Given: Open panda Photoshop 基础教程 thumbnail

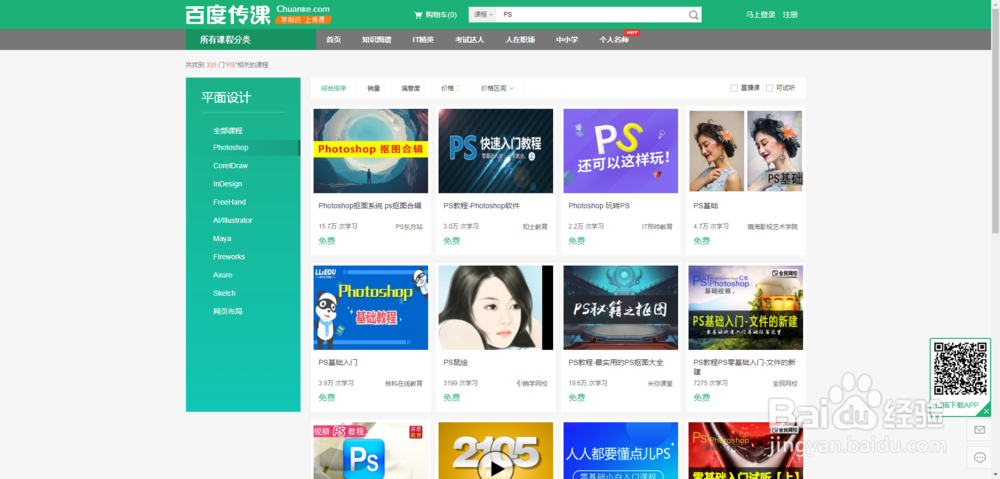Looking at the screenshot, I should (x=371, y=307).
